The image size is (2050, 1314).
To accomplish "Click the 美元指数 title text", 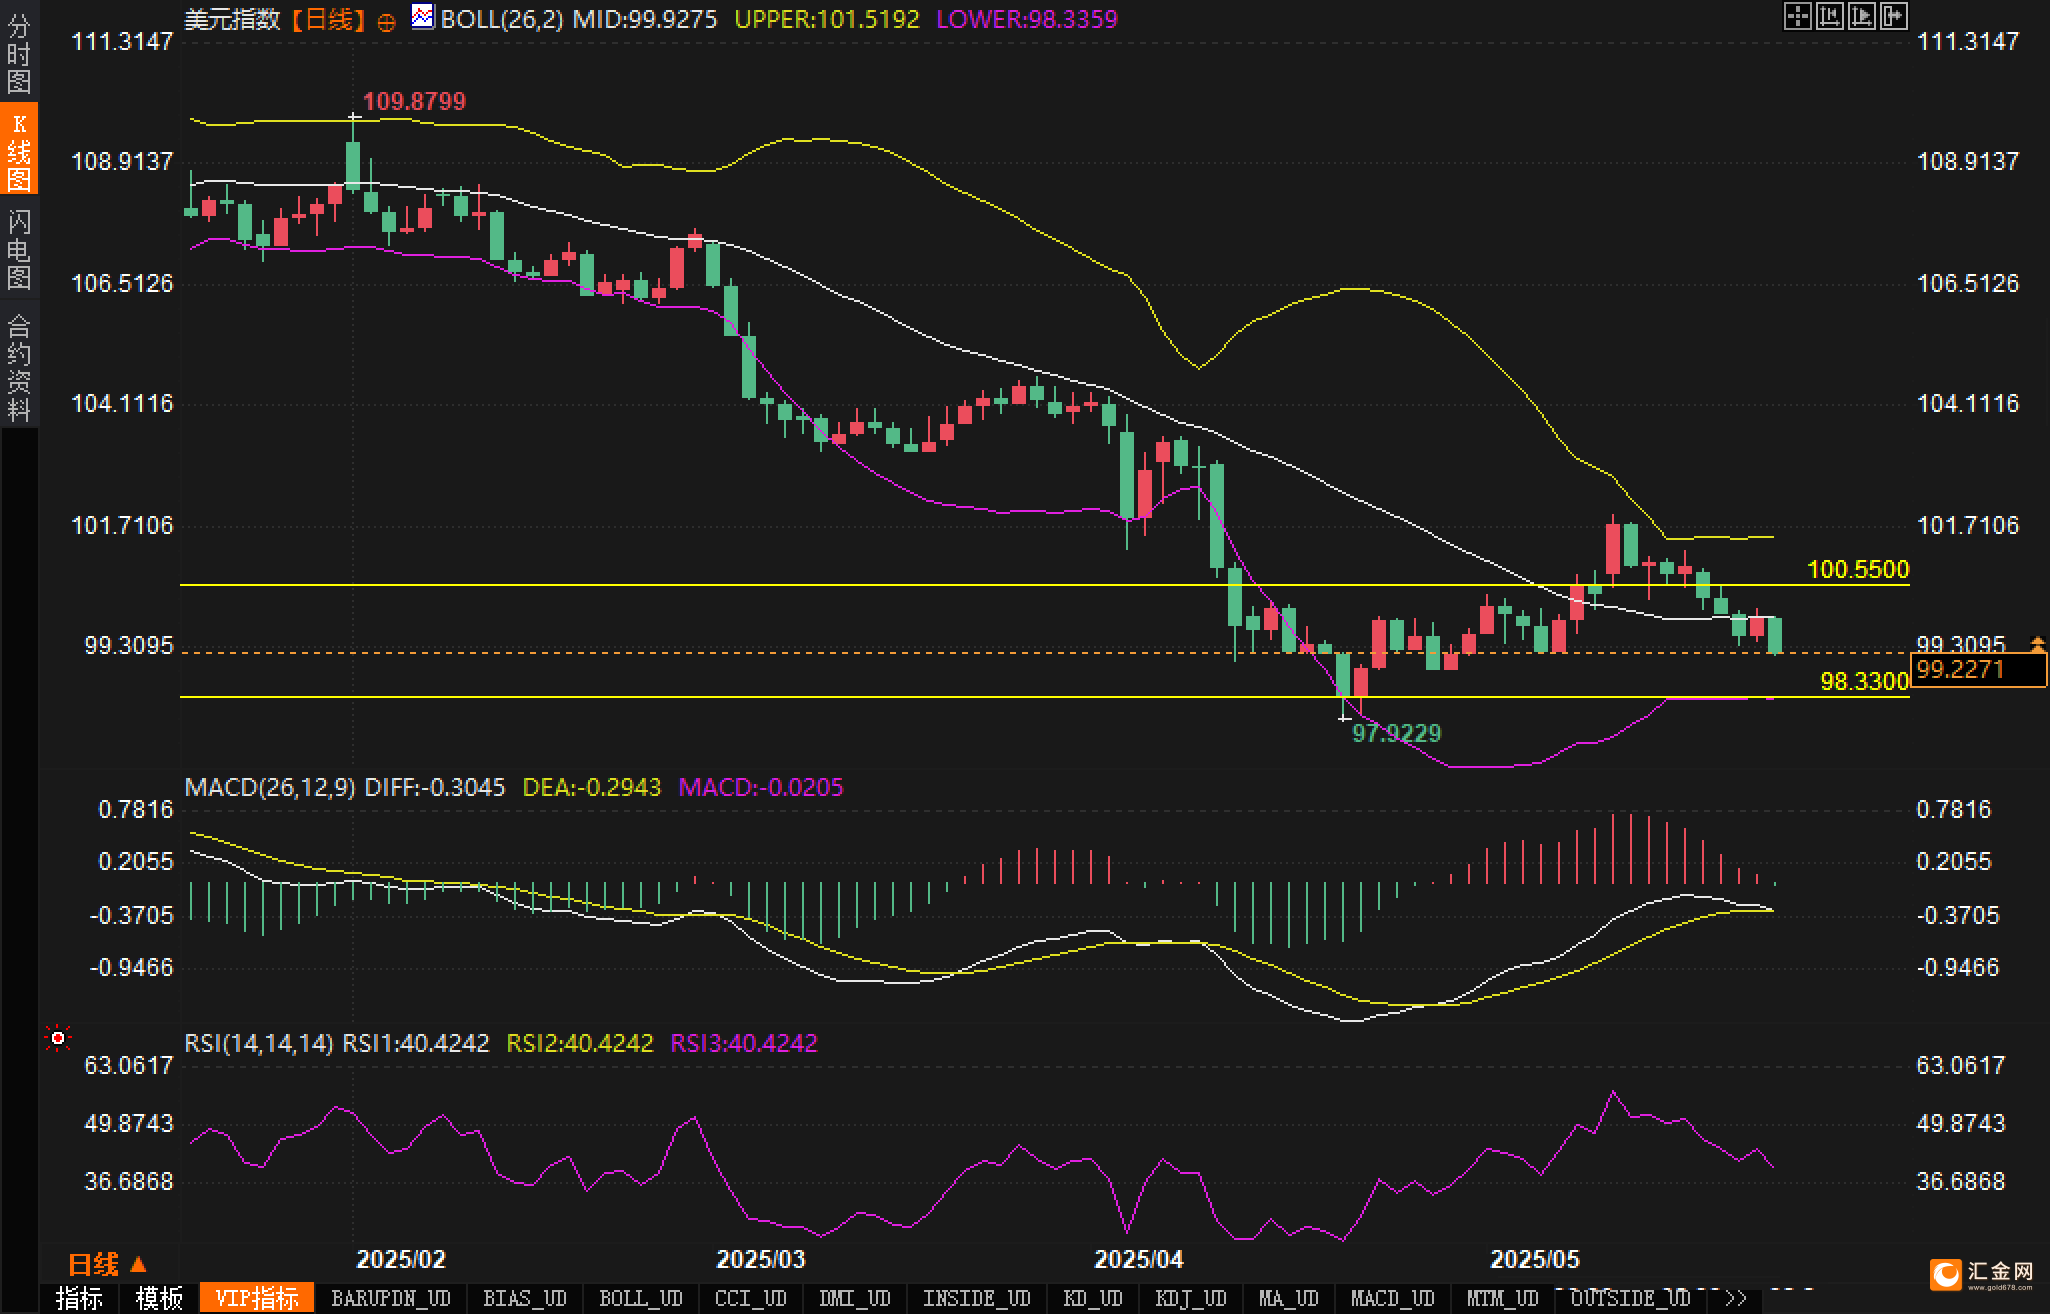I will [x=232, y=19].
